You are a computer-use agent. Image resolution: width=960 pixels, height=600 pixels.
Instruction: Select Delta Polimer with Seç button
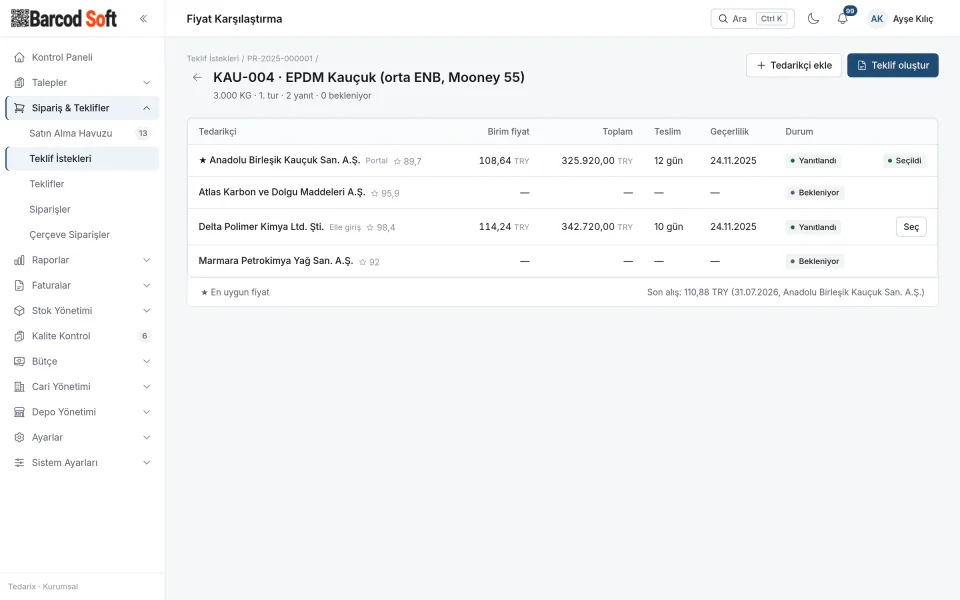click(911, 227)
